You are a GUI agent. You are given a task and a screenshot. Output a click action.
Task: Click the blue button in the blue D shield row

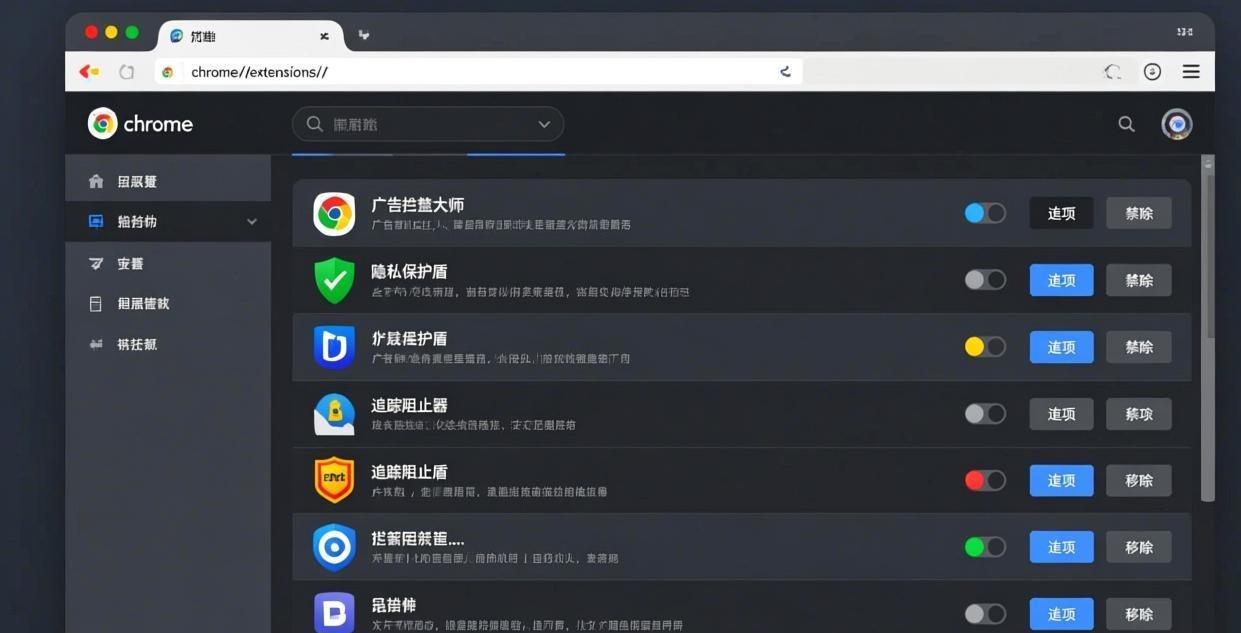(x=1061, y=347)
